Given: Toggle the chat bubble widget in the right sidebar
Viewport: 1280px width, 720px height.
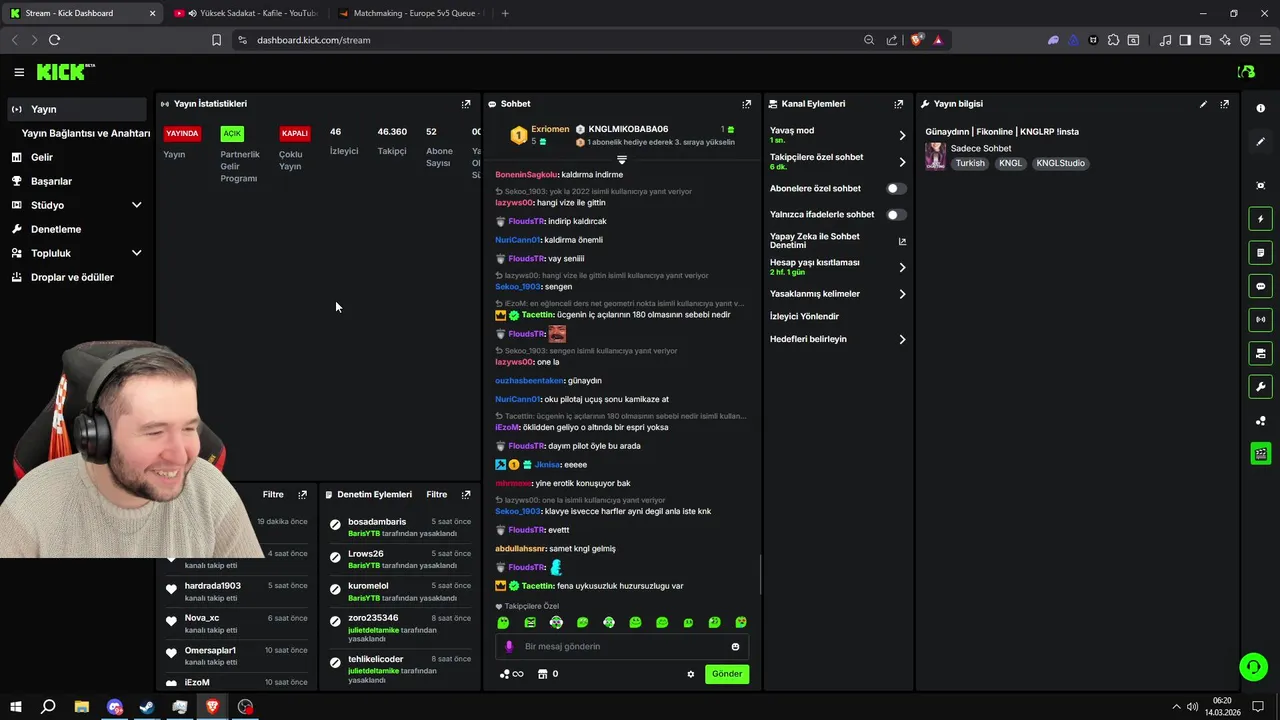Looking at the screenshot, I should [x=1261, y=286].
